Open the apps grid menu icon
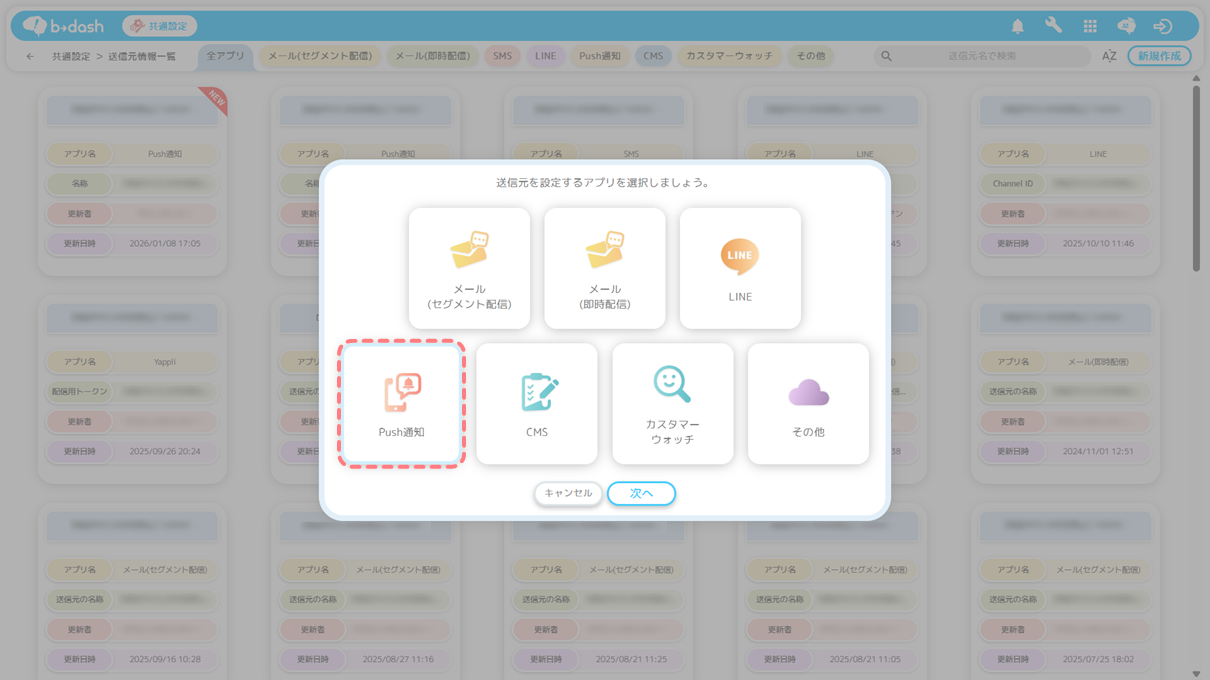The height and width of the screenshot is (680, 1210). pyautogui.click(x=1090, y=26)
